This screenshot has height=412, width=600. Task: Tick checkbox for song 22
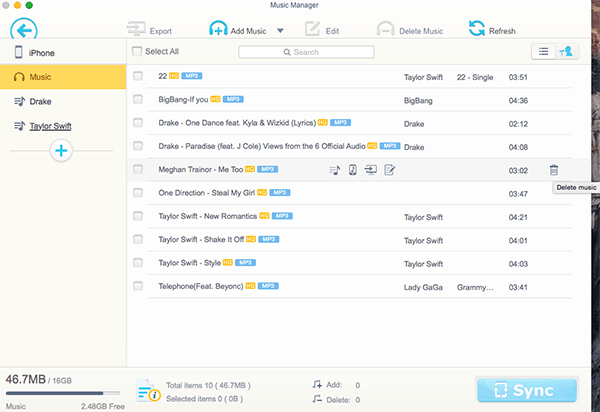point(138,76)
